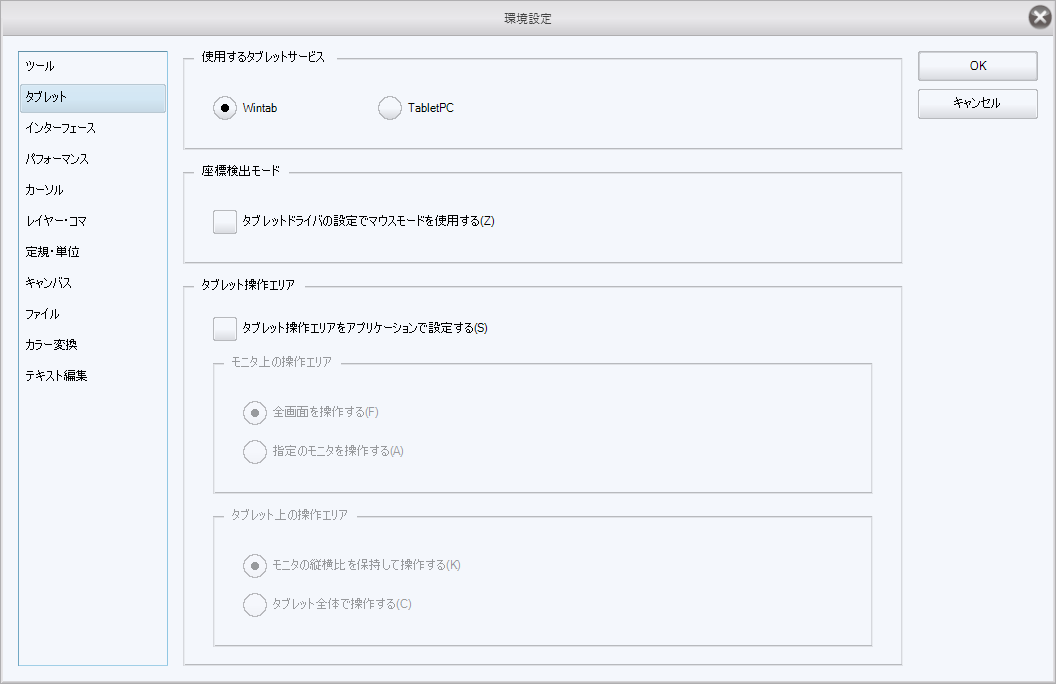Select タブレット全体で操作する radio option
The height and width of the screenshot is (684, 1056).
pyautogui.click(x=255, y=604)
